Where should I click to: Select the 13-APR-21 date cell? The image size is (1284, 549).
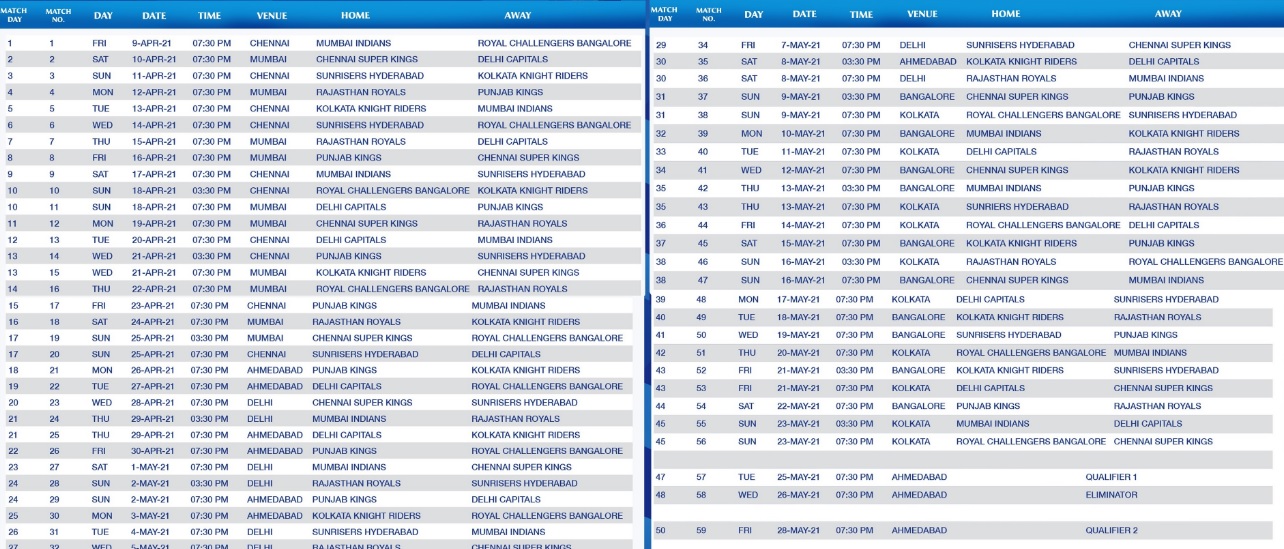[x=153, y=108]
